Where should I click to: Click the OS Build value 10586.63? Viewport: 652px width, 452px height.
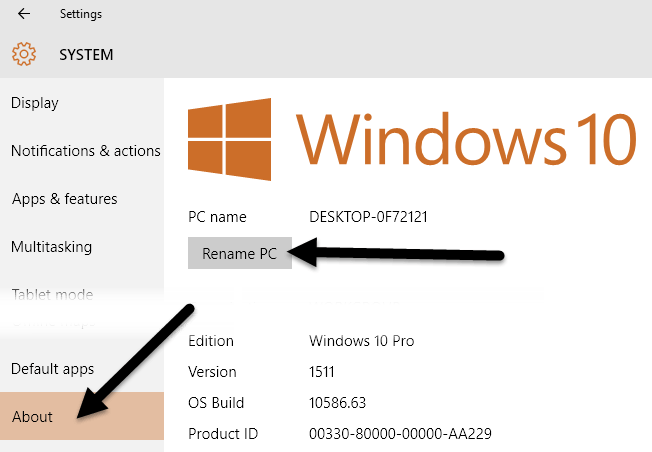tap(337, 403)
